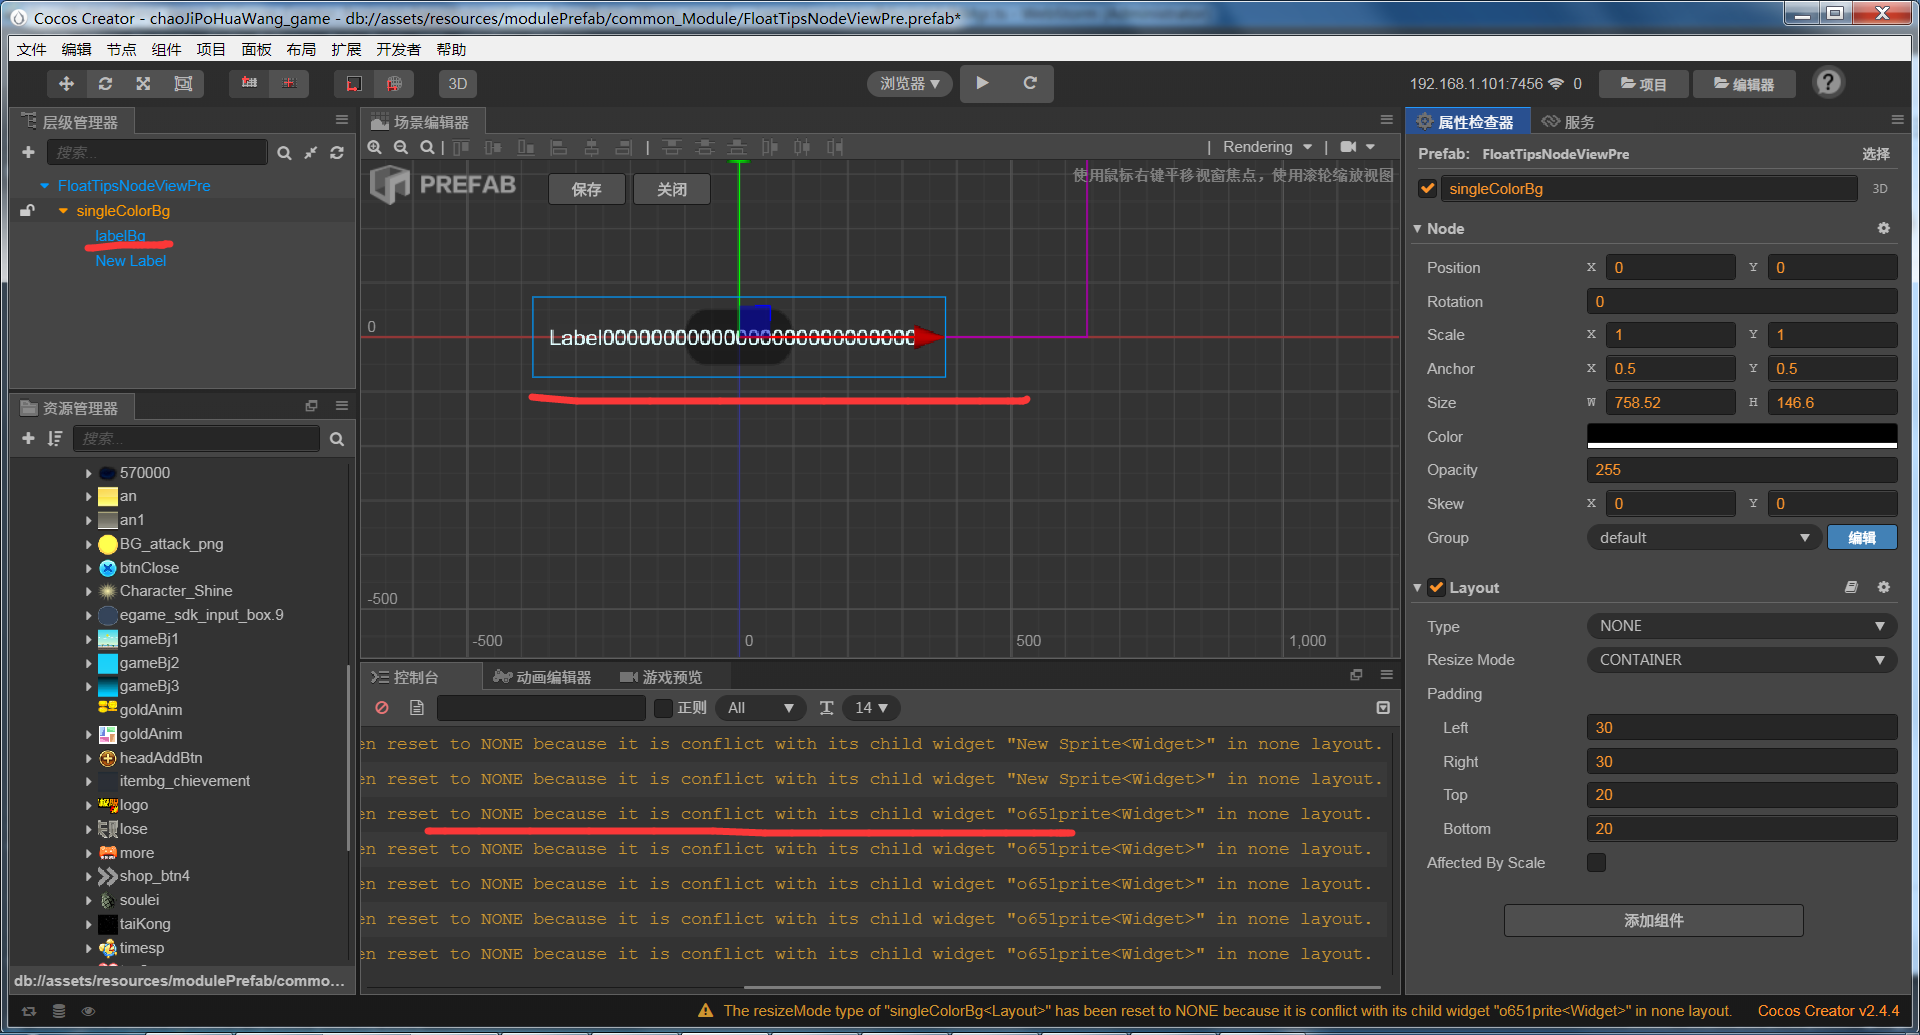Click the database icon in status bar

[x=59, y=1011]
